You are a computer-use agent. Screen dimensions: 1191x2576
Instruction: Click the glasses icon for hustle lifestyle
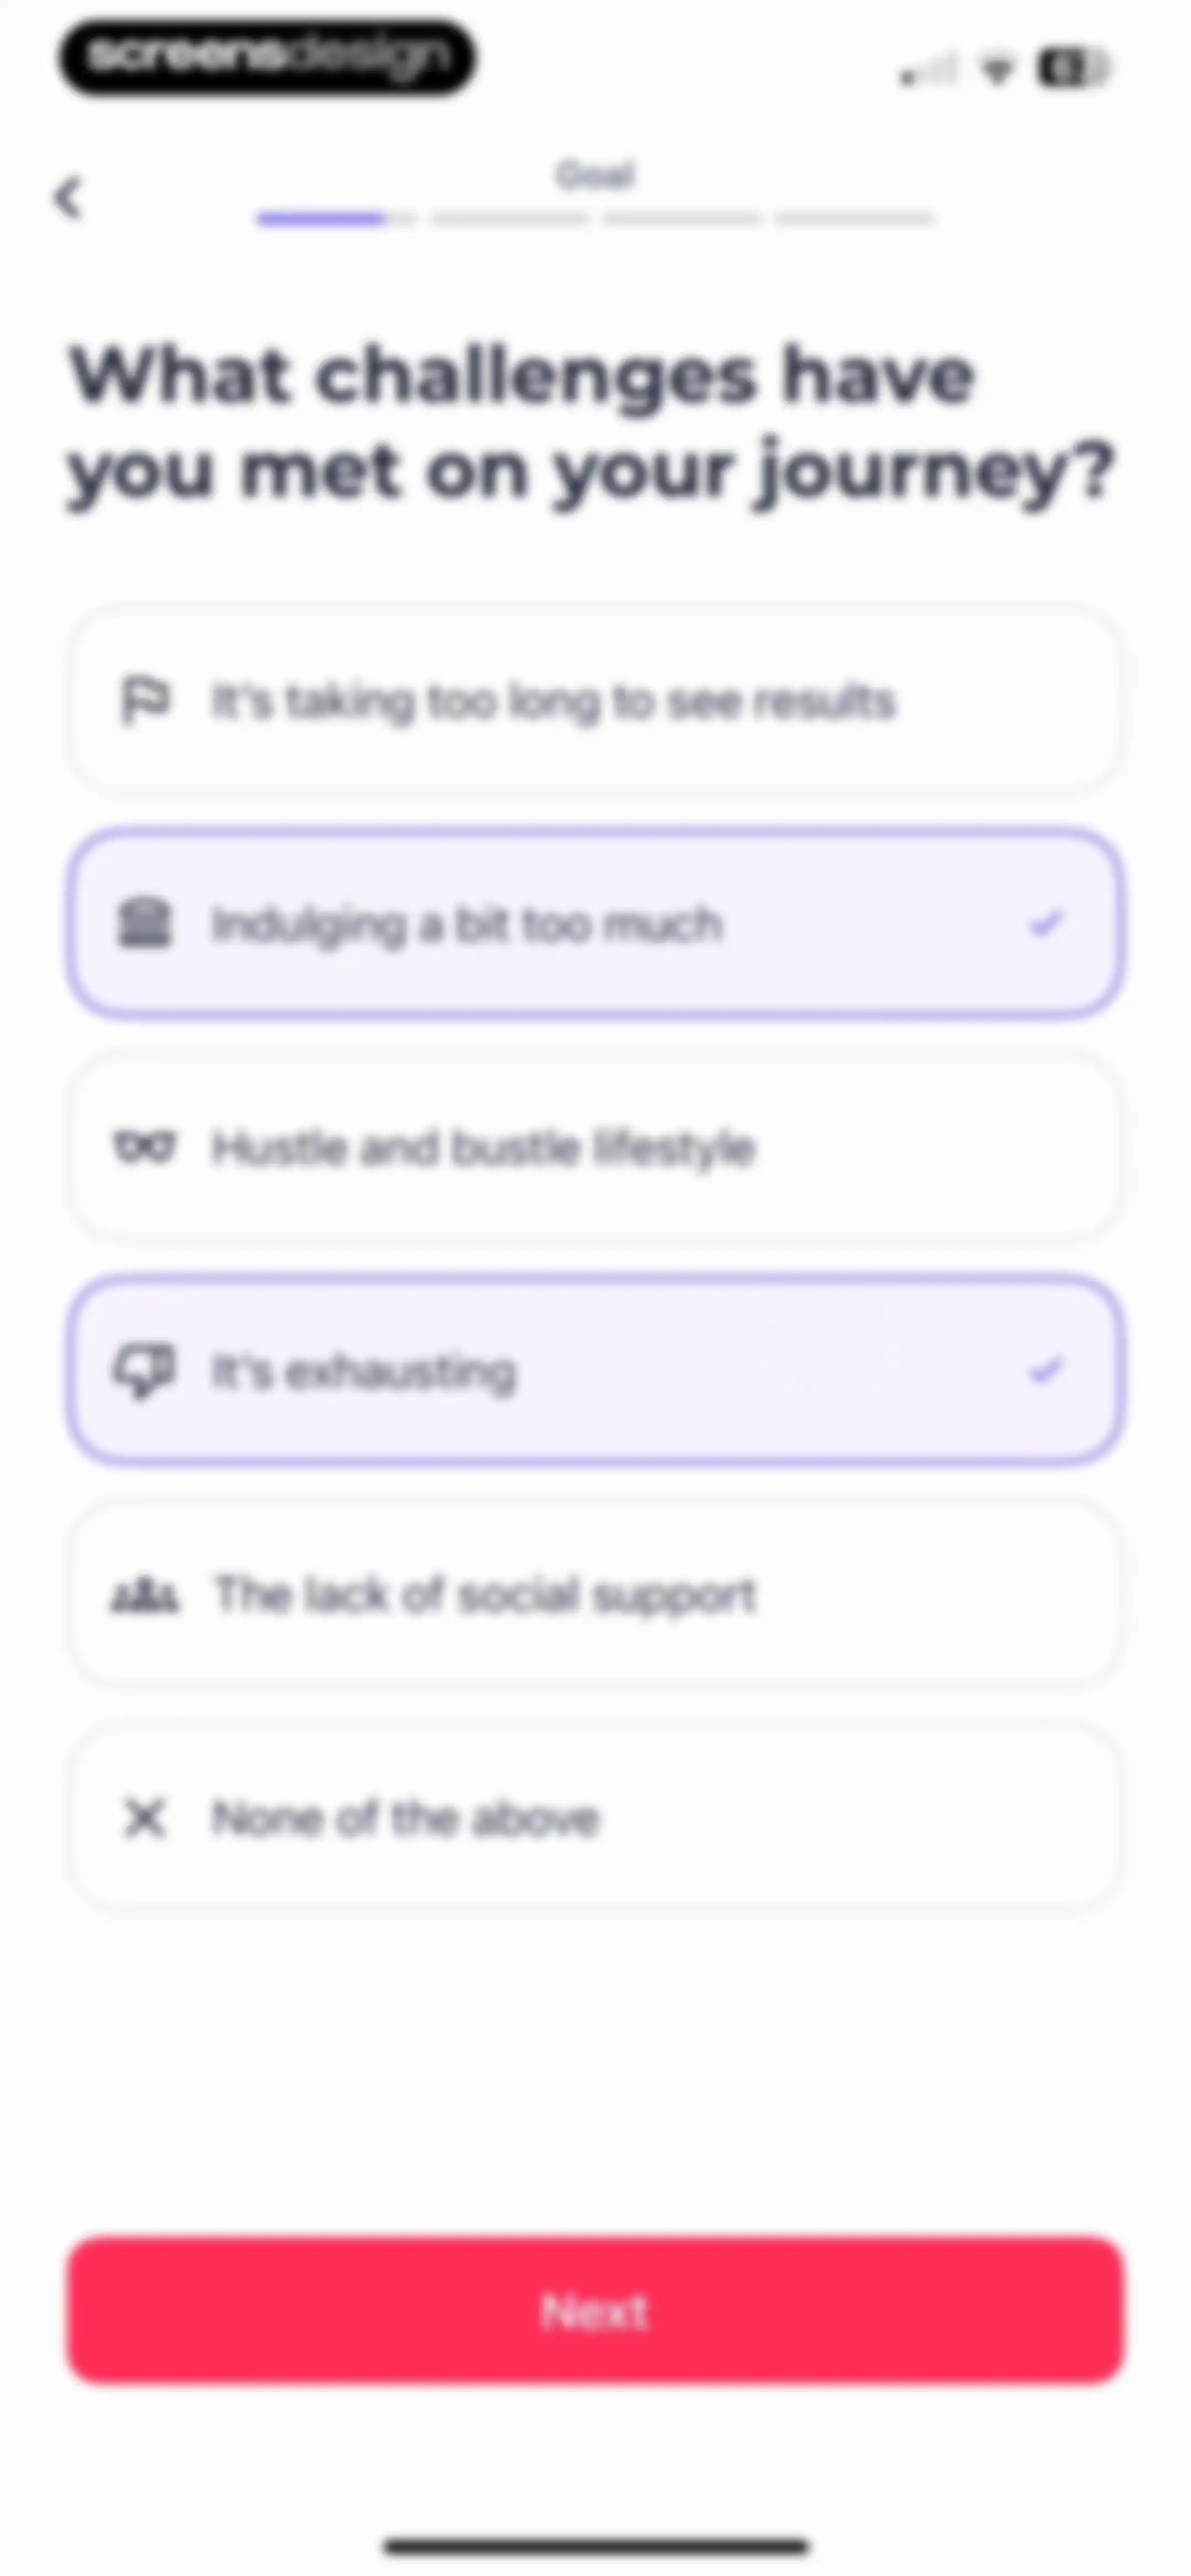coord(145,1146)
